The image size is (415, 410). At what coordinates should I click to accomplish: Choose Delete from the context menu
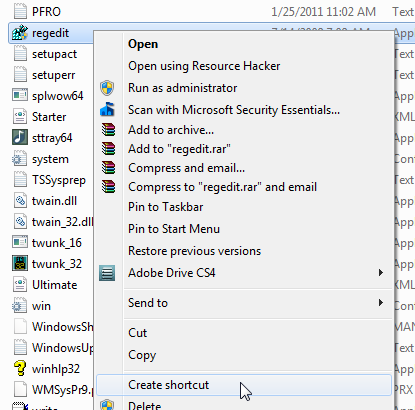[145, 406]
